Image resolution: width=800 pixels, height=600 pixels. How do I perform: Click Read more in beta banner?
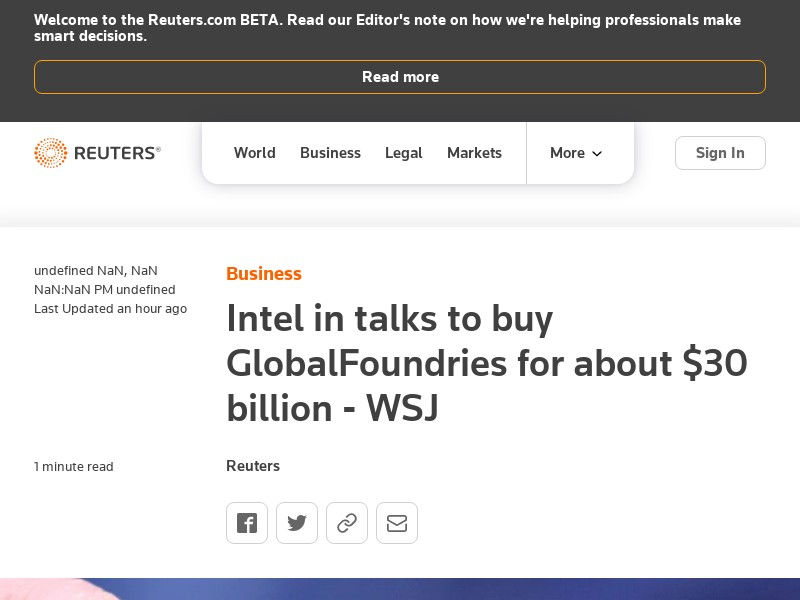(x=400, y=77)
